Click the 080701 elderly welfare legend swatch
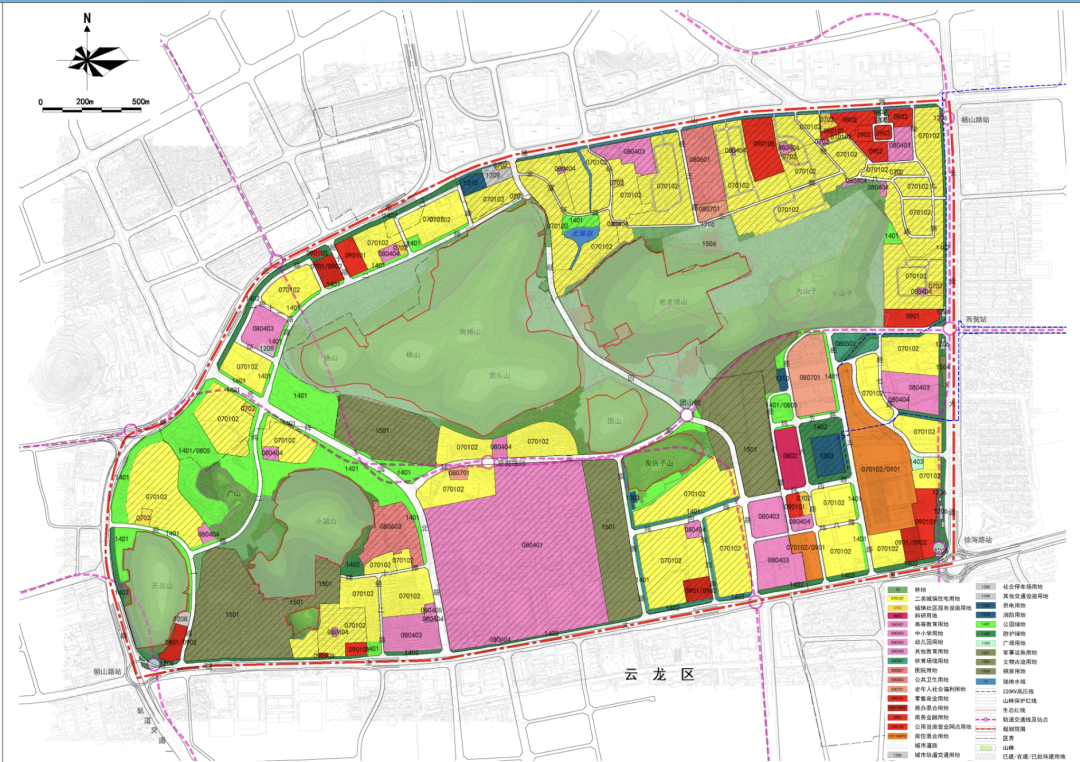1080x762 pixels. click(897, 689)
